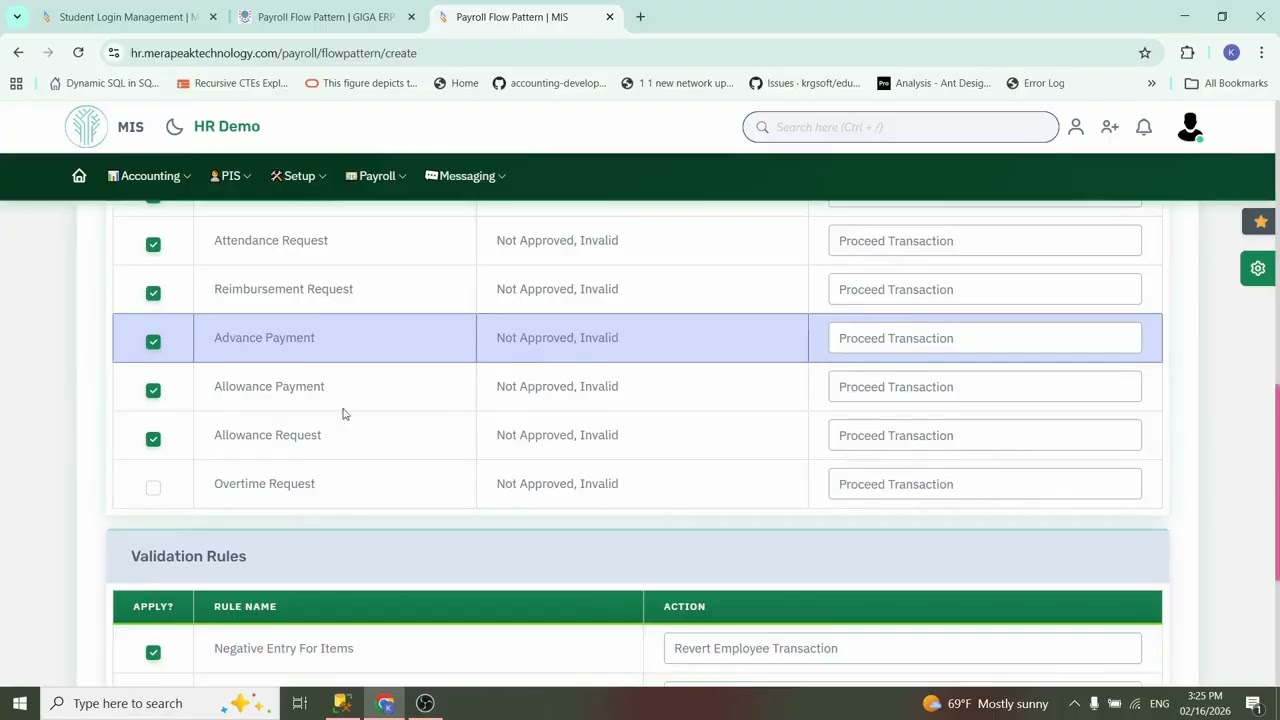Uncheck Negative Entry For Items rule
The image size is (1280, 720).
pyautogui.click(x=153, y=652)
